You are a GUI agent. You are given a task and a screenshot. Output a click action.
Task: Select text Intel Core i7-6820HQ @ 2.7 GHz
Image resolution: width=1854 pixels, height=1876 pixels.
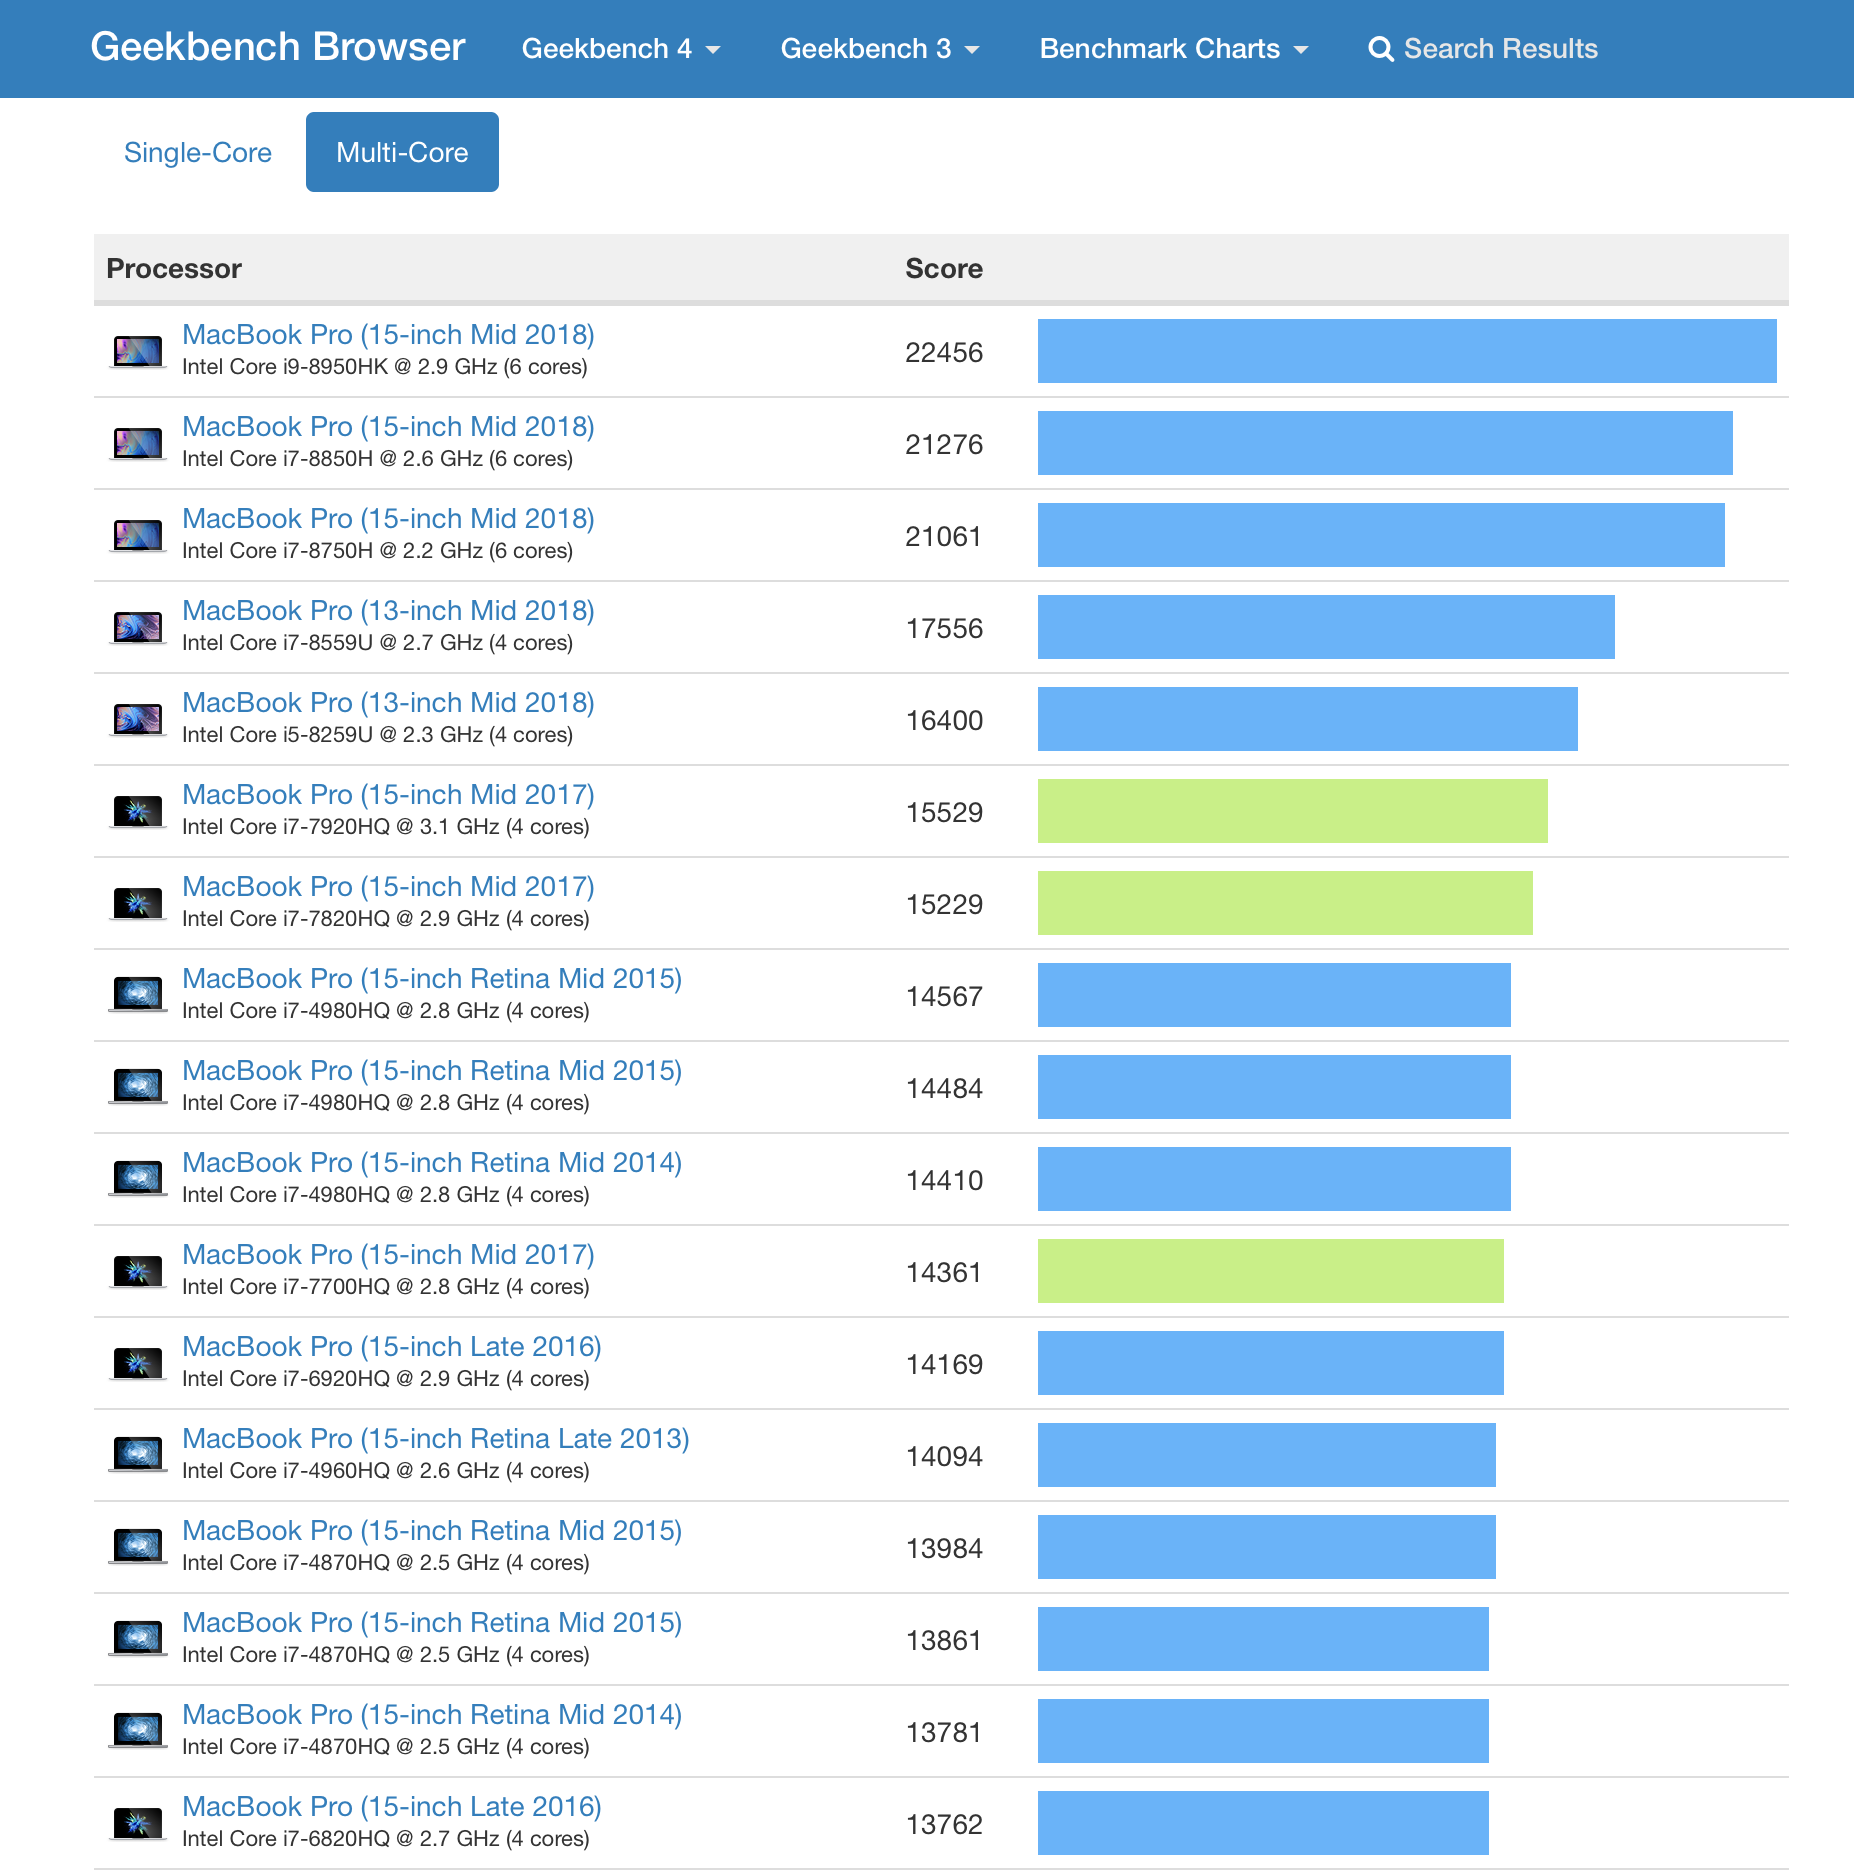coord(340,1839)
